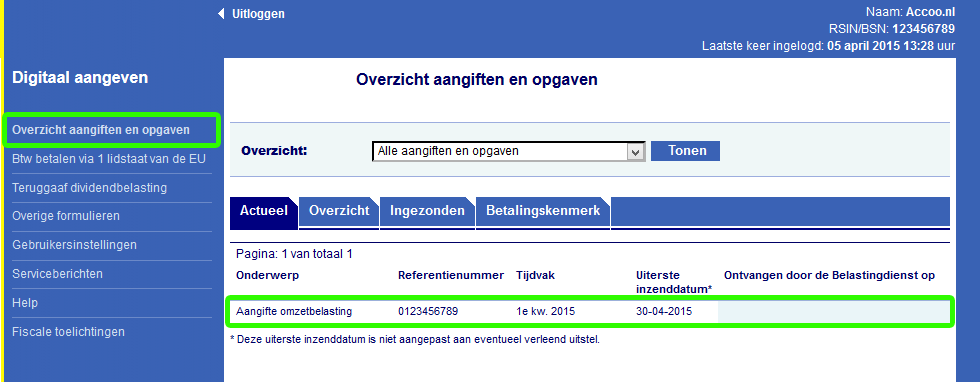
Task: Select Teruggaaf dividendbelasting menu item
Action: [x=89, y=188]
